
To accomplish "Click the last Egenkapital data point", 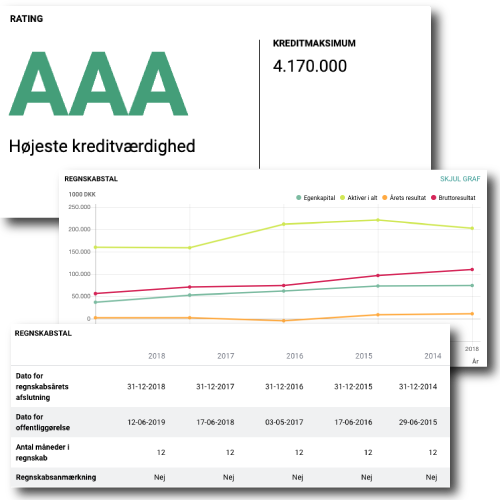I will click(472, 285).
